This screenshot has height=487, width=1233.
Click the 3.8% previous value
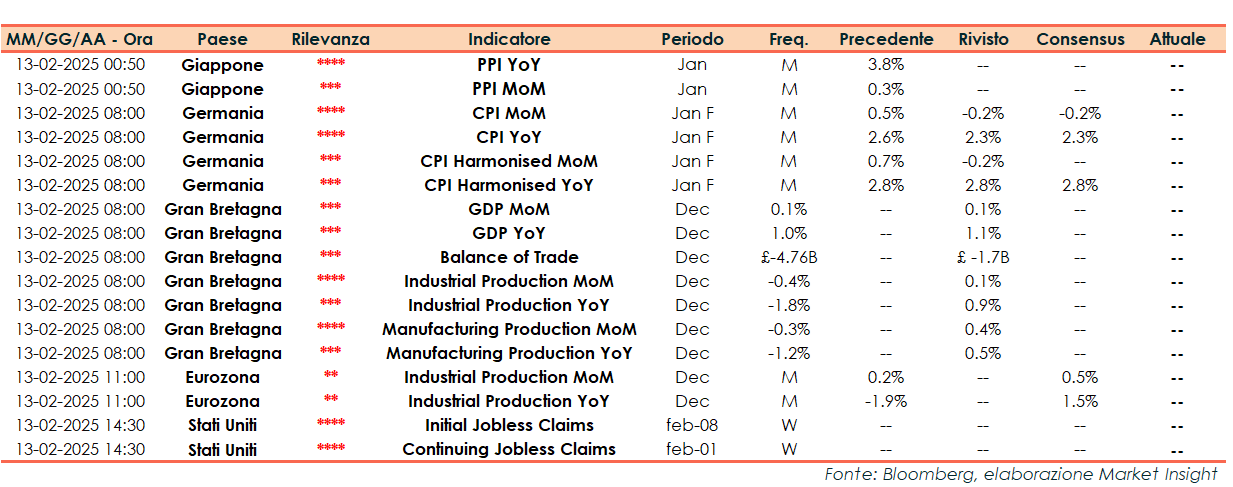point(886,65)
